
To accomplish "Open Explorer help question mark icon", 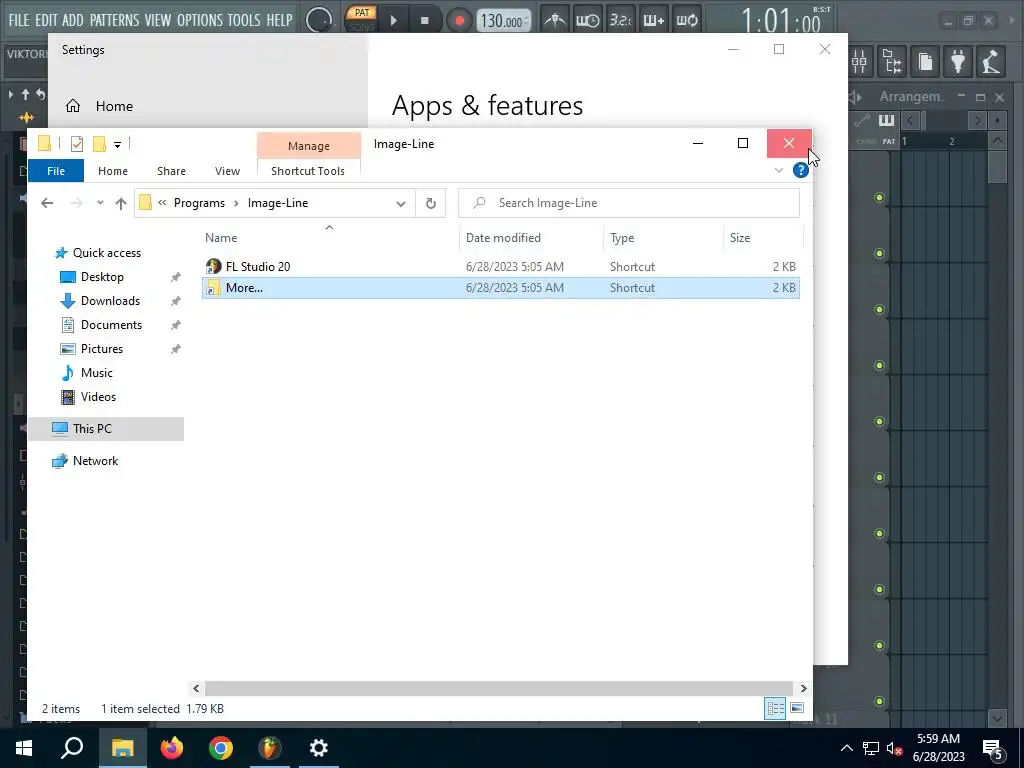I will click(x=801, y=170).
